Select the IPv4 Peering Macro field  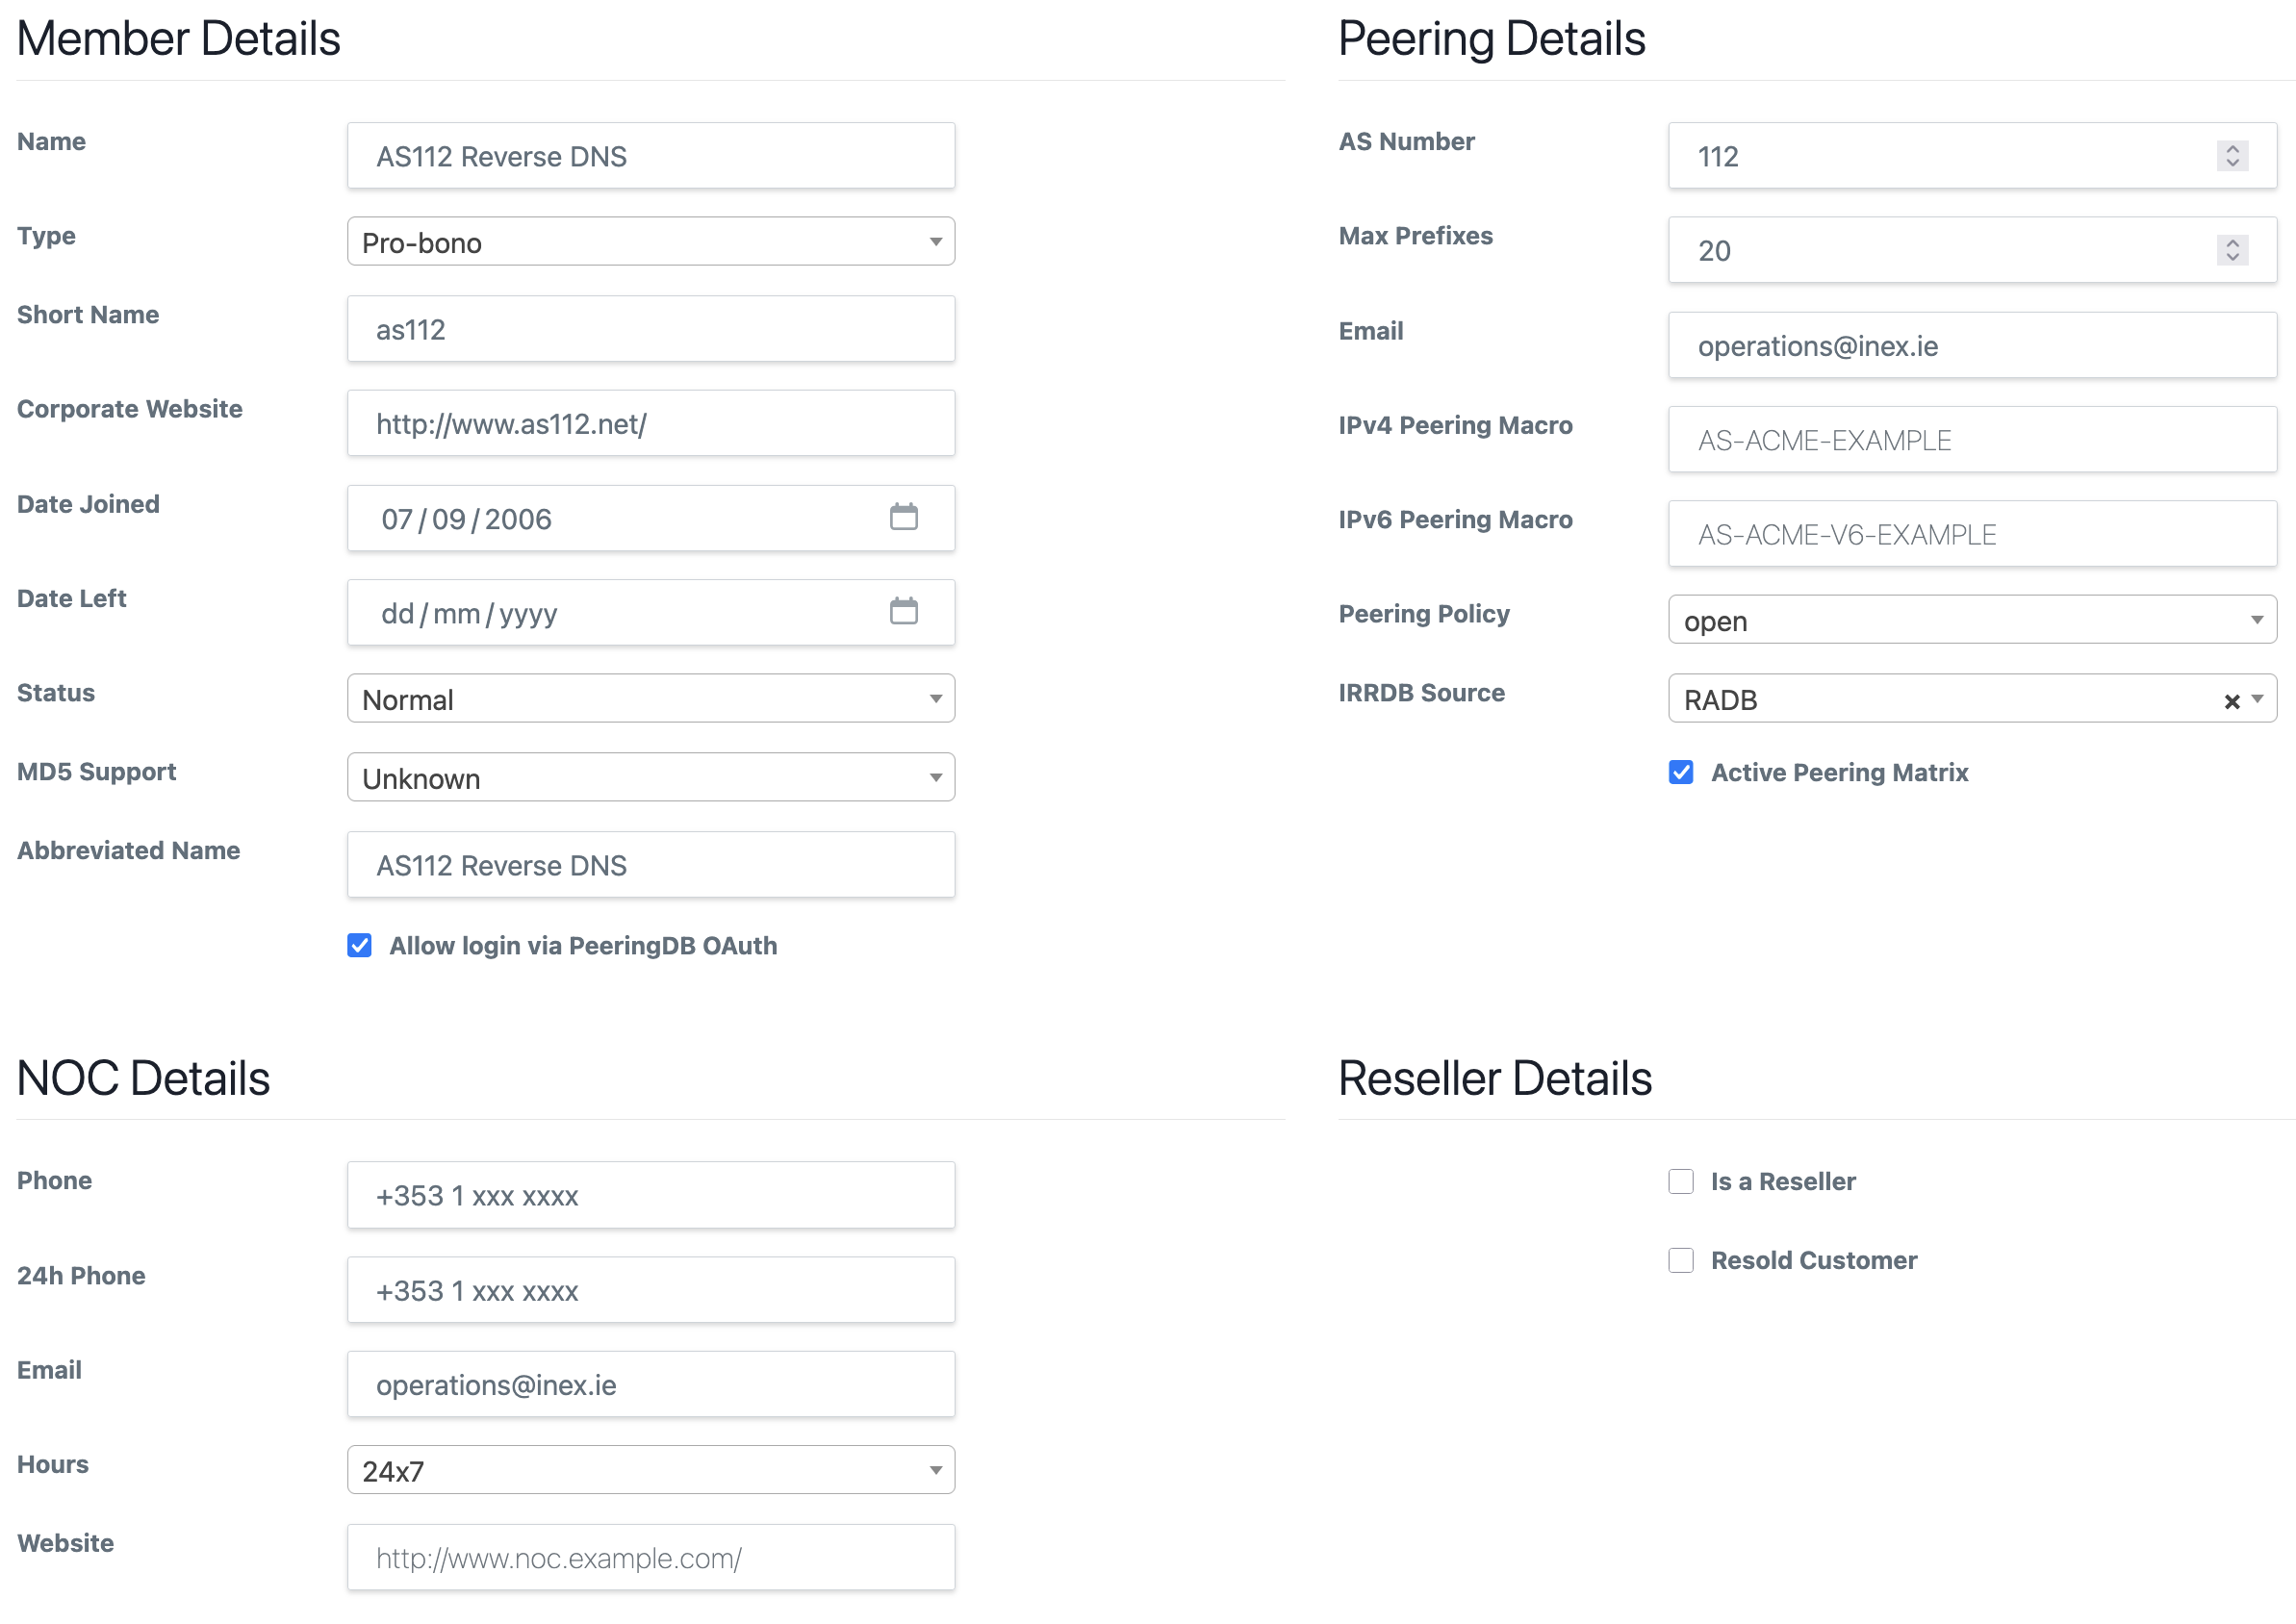pos(1972,440)
